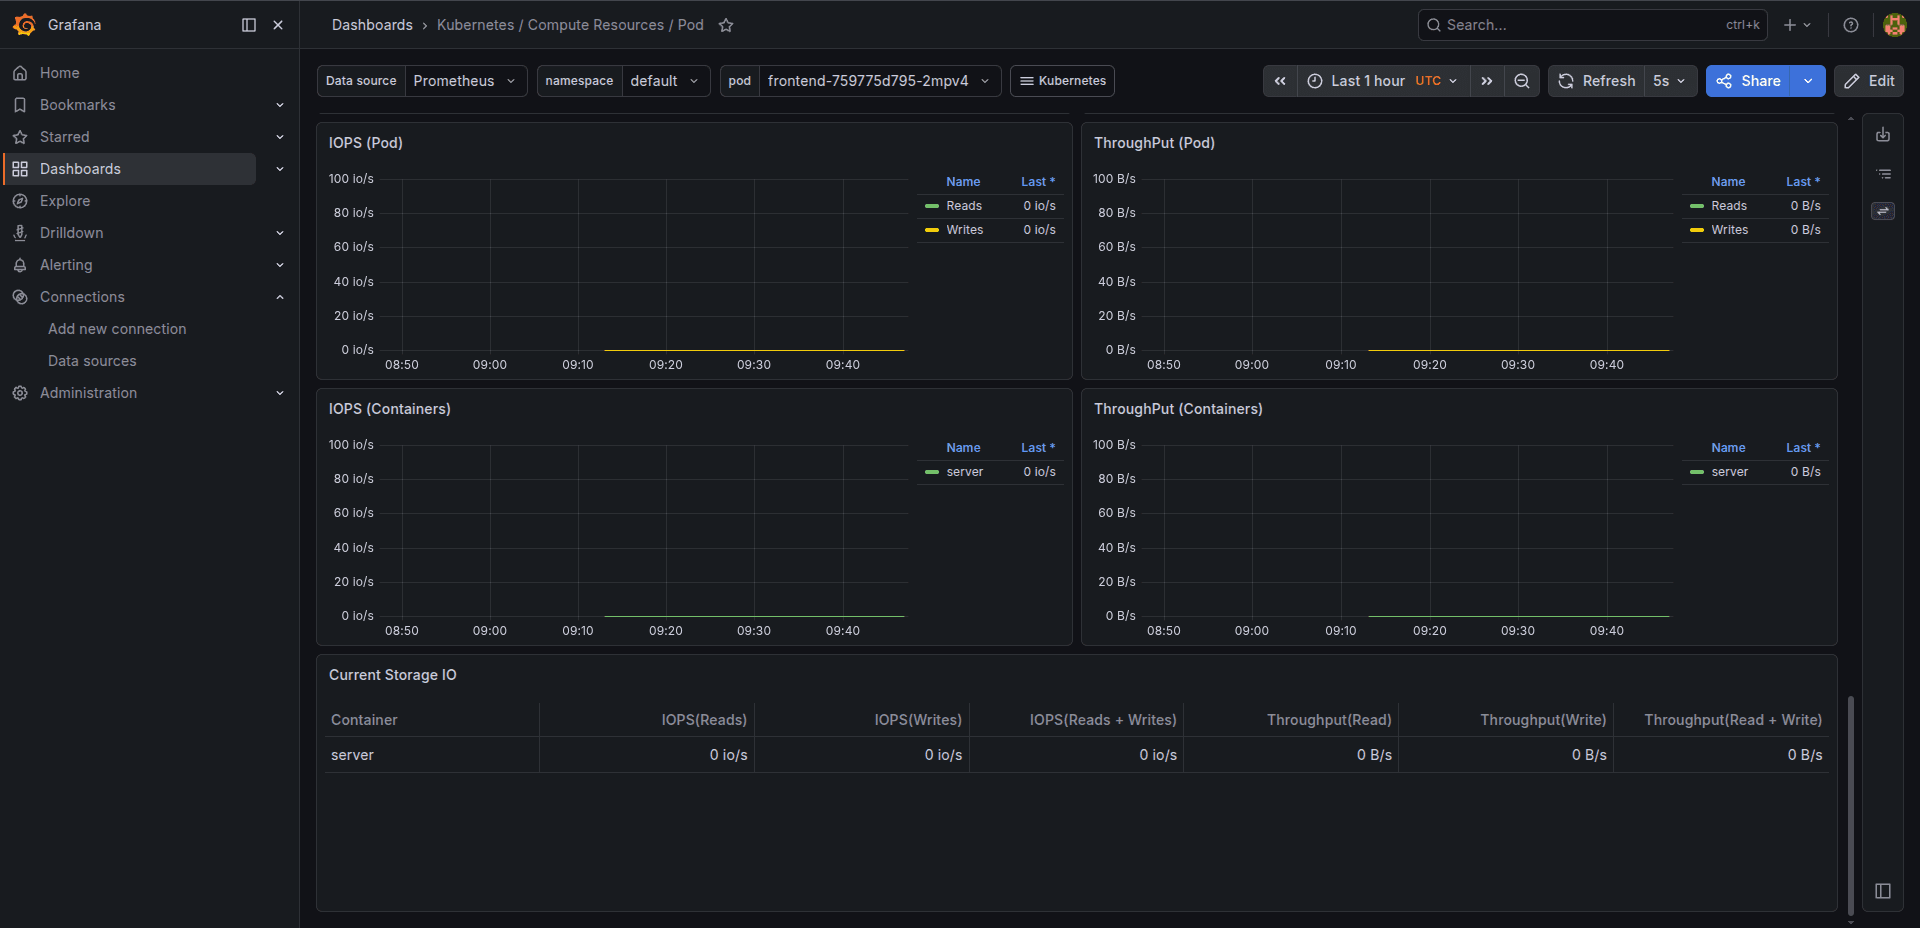Screen dimensions: 1920x928
Task: Click the Refresh dashboard button
Action: (1597, 81)
